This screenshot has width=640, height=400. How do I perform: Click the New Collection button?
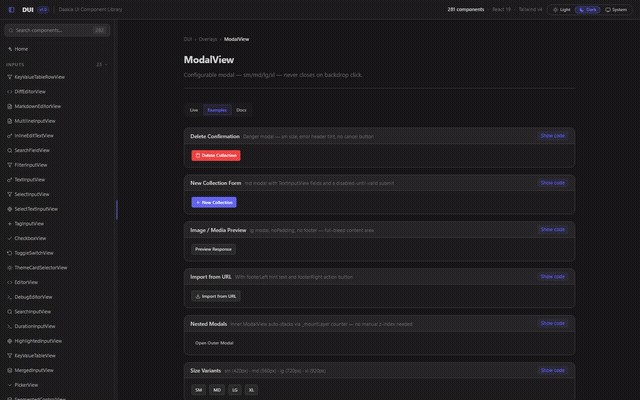click(214, 202)
